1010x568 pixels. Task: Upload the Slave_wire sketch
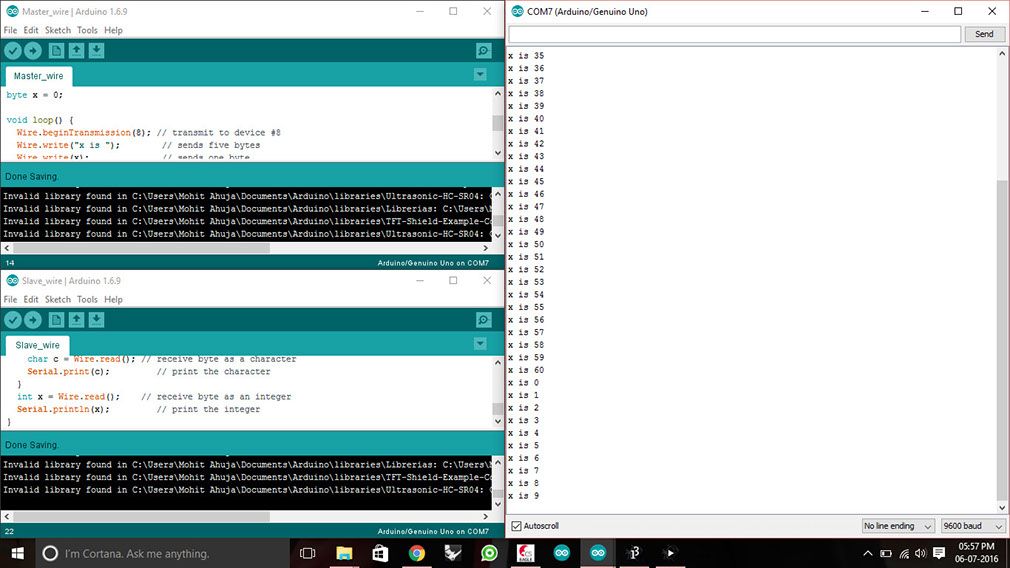(x=33, y=320)
